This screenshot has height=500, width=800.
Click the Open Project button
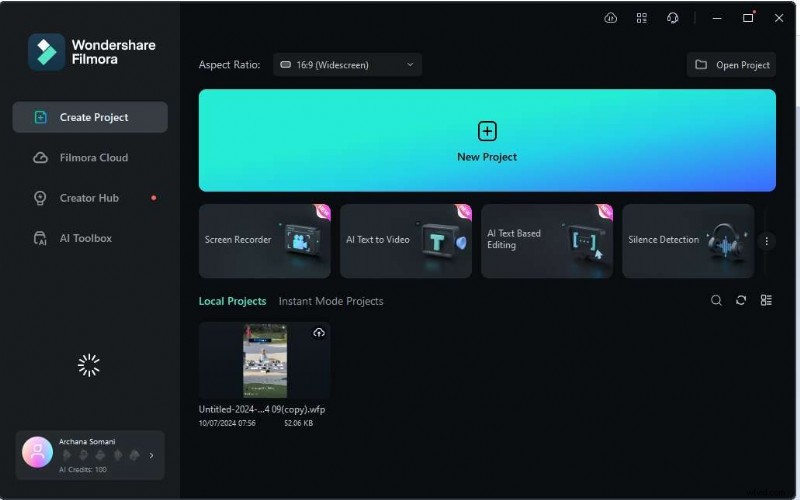(731, 65)
